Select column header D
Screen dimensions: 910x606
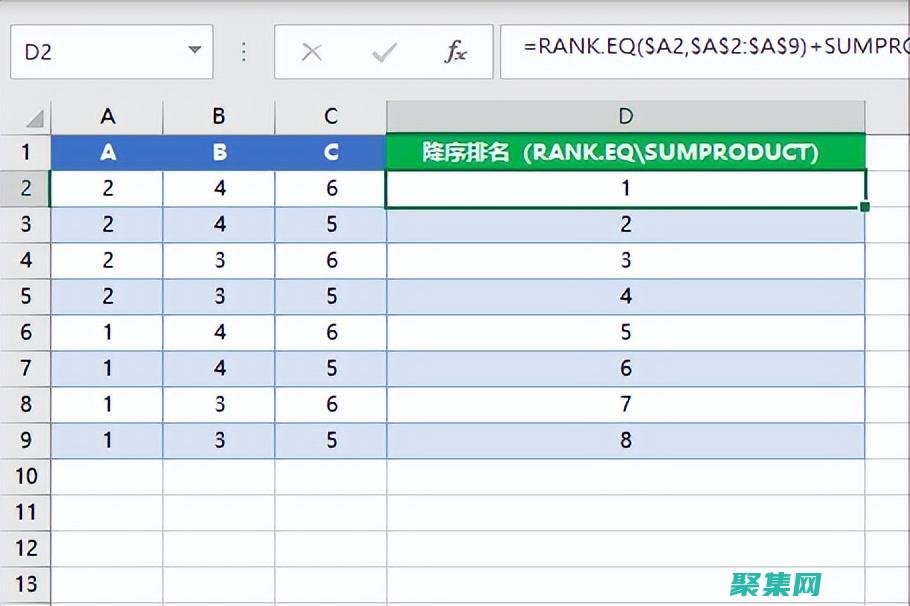(x=624, y=116)
